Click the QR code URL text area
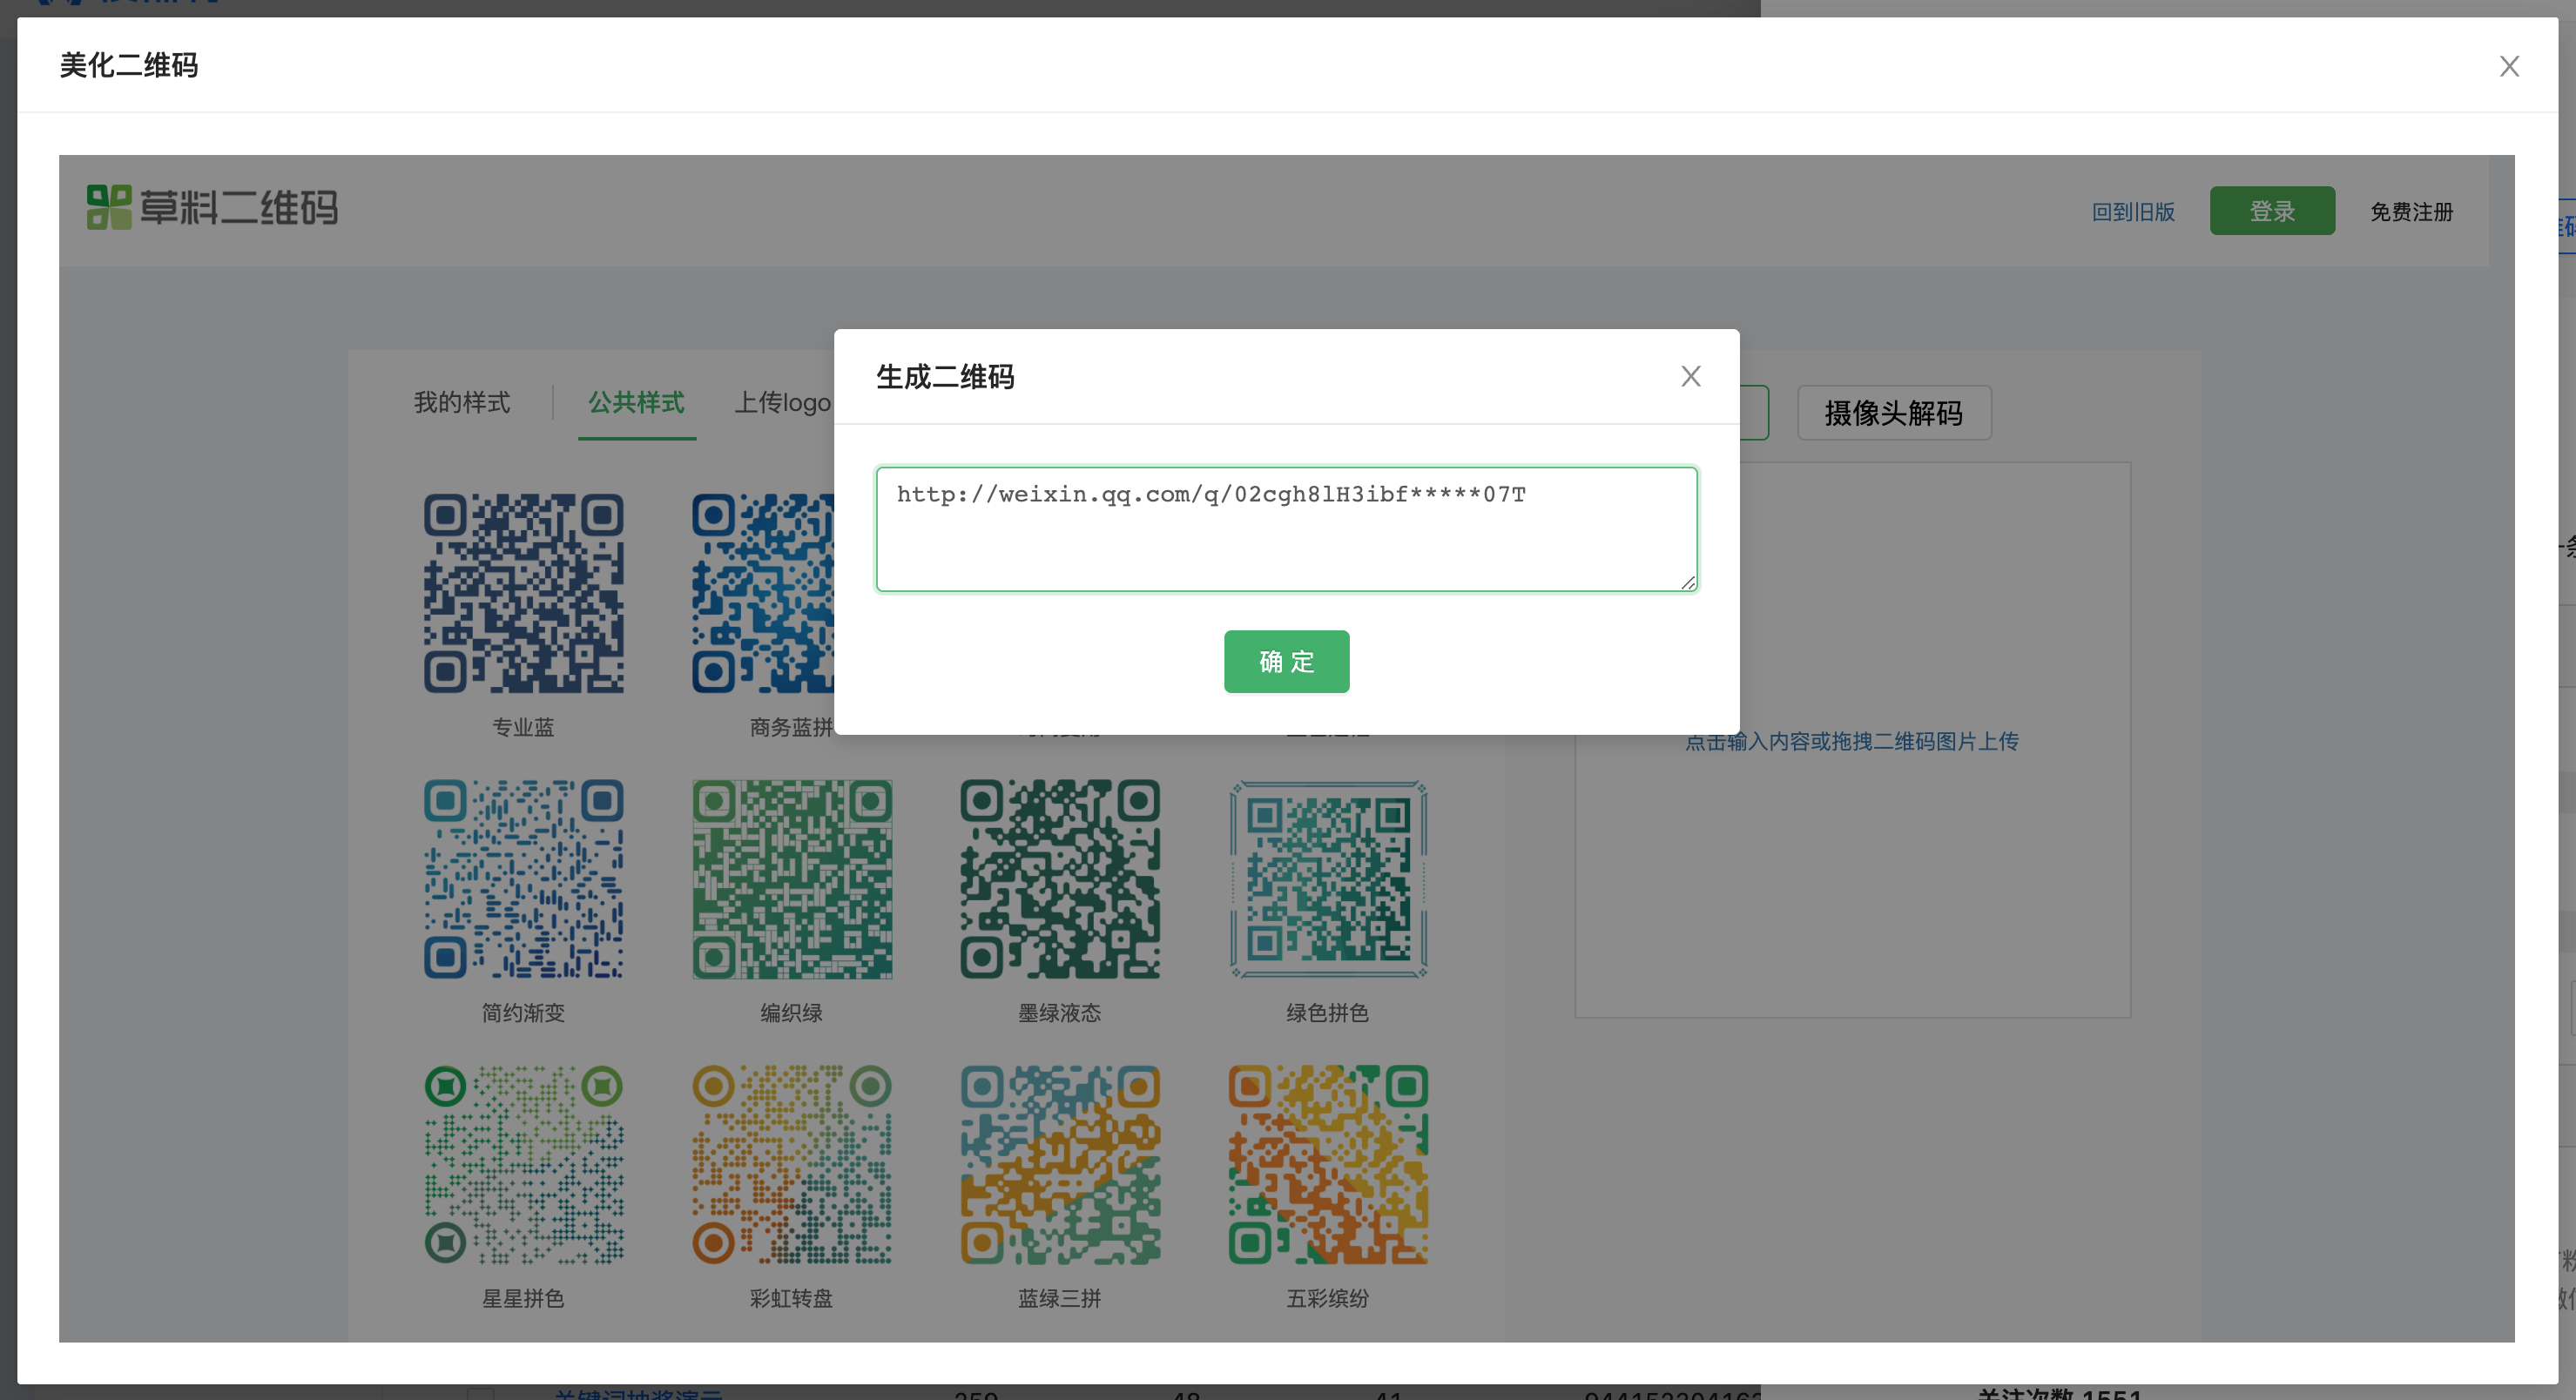The width and height of the screenshot is (2576, 1400). [1286, 529]
